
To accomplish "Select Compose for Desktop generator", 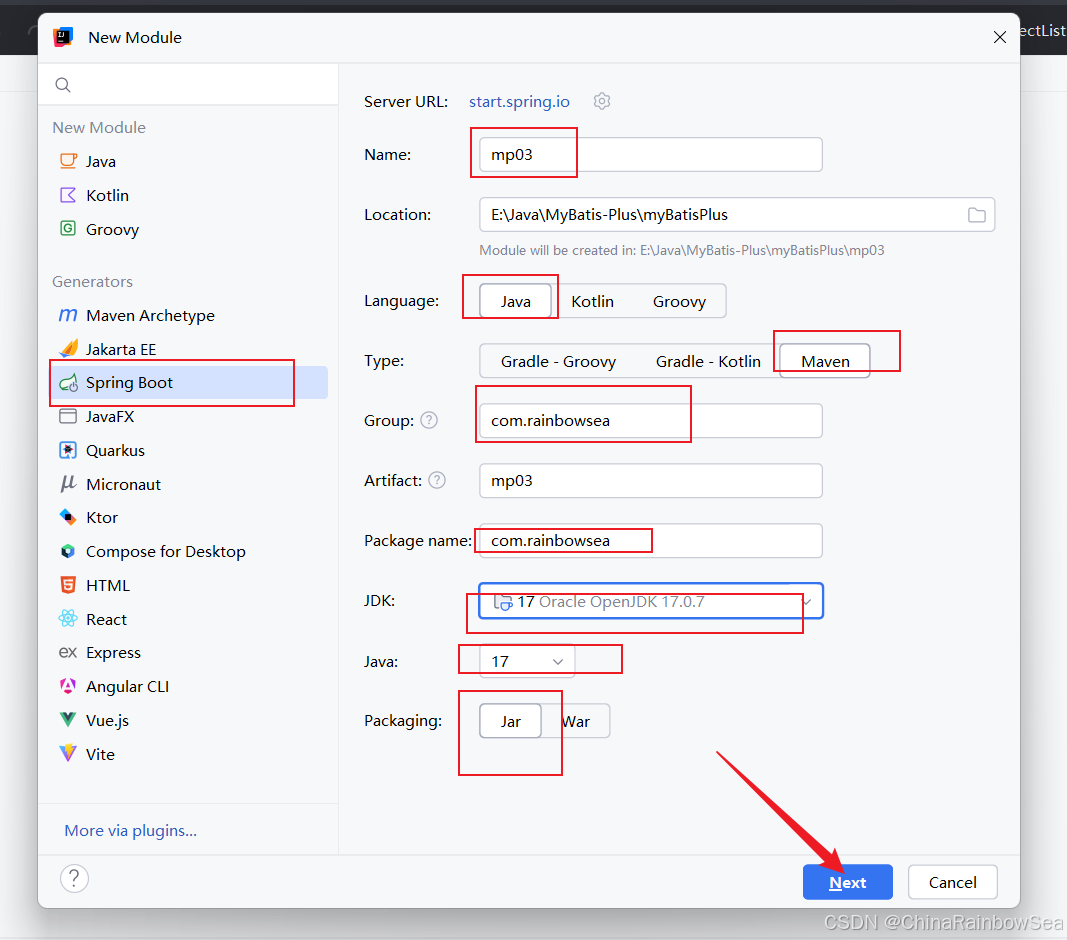I will (x=189, y=551).
